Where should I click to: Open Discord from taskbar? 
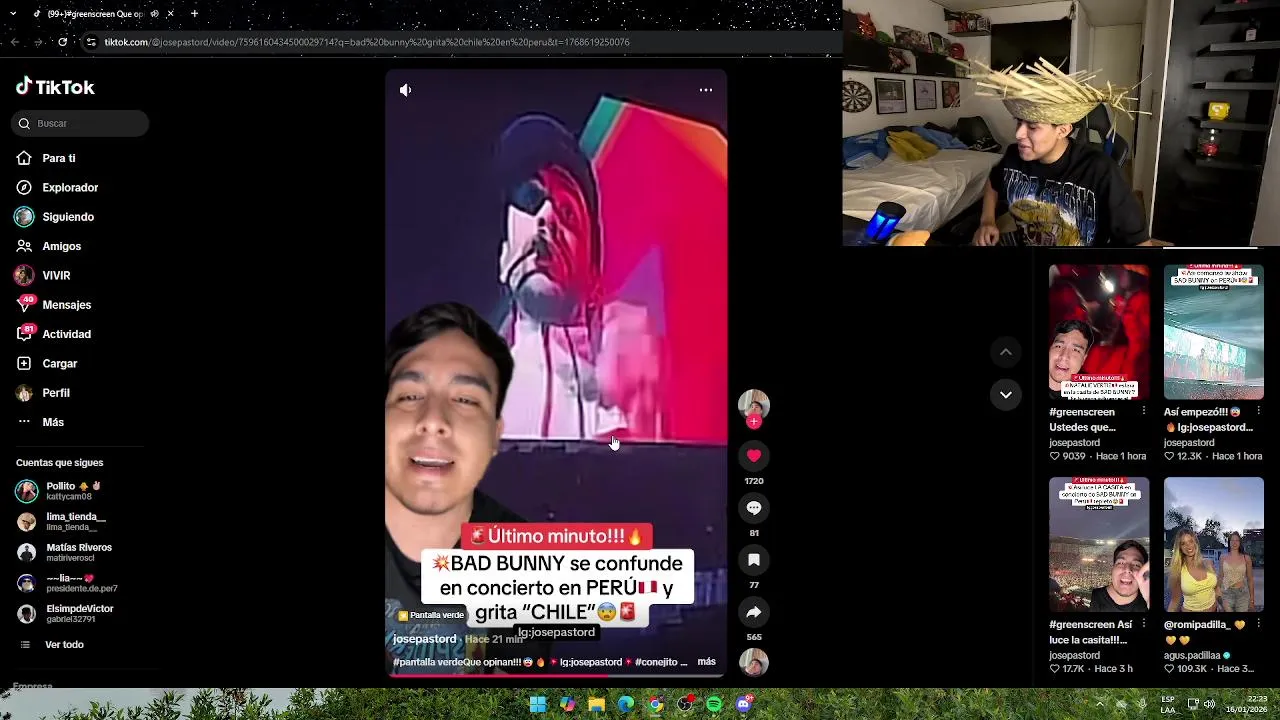point(743,704)
